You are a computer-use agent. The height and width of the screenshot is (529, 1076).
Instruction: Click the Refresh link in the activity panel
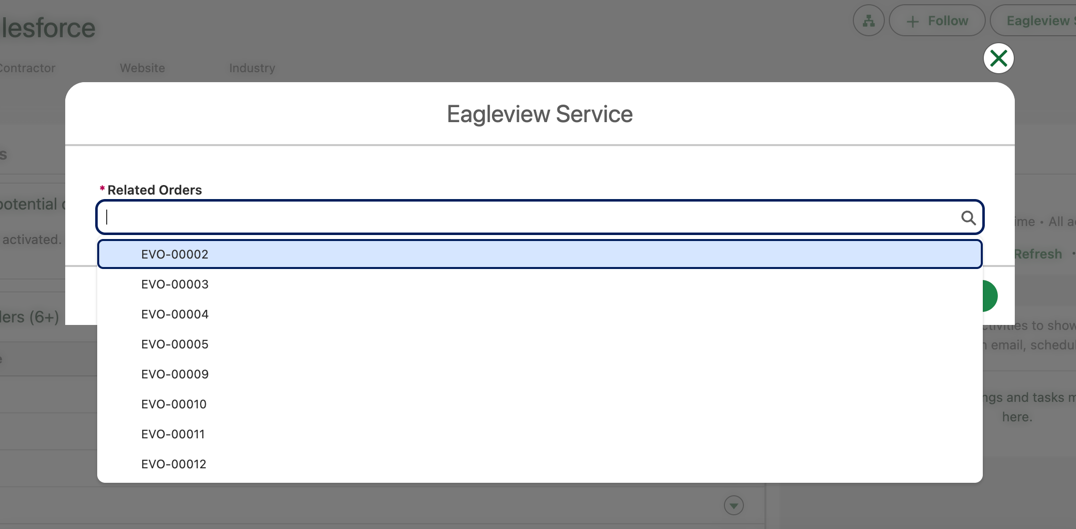(x=1037, y=254)
